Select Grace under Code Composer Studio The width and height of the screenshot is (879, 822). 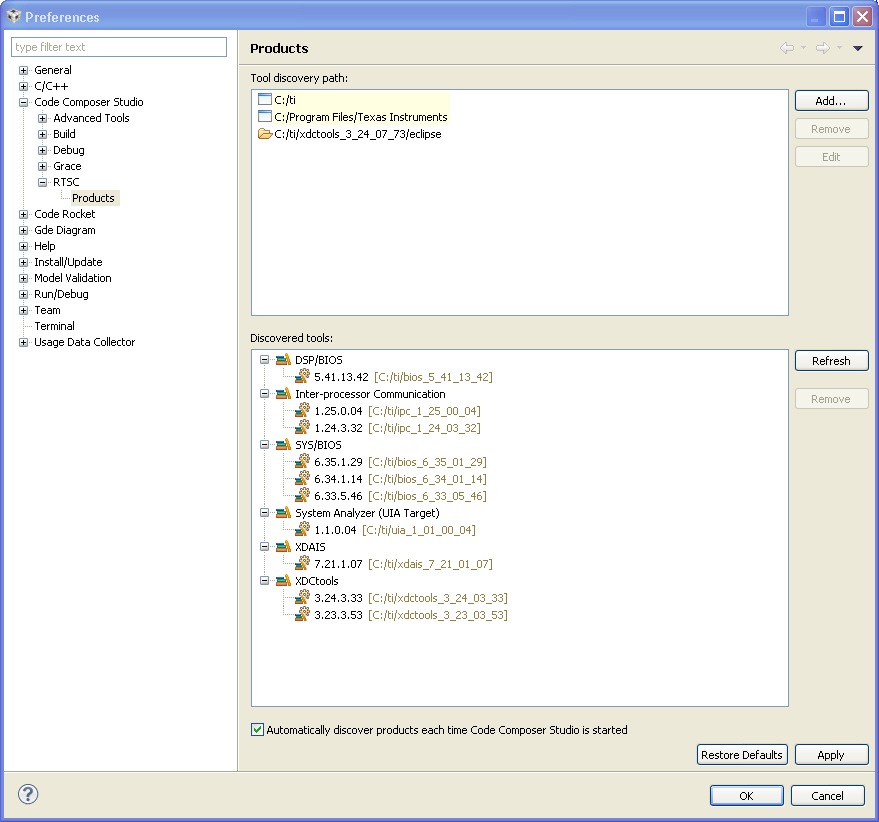(x=67, y=166)
